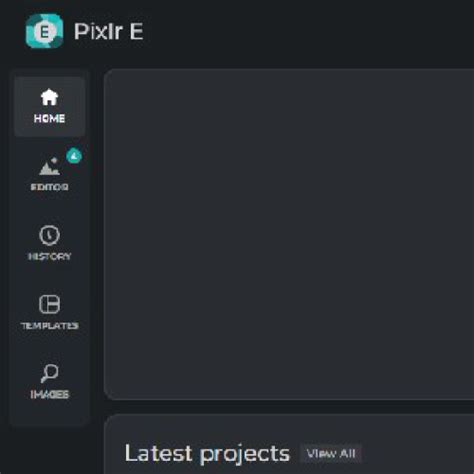The image size is (474, 474).
Task: Click the Latest projects panel area
Action: point(289,444)
